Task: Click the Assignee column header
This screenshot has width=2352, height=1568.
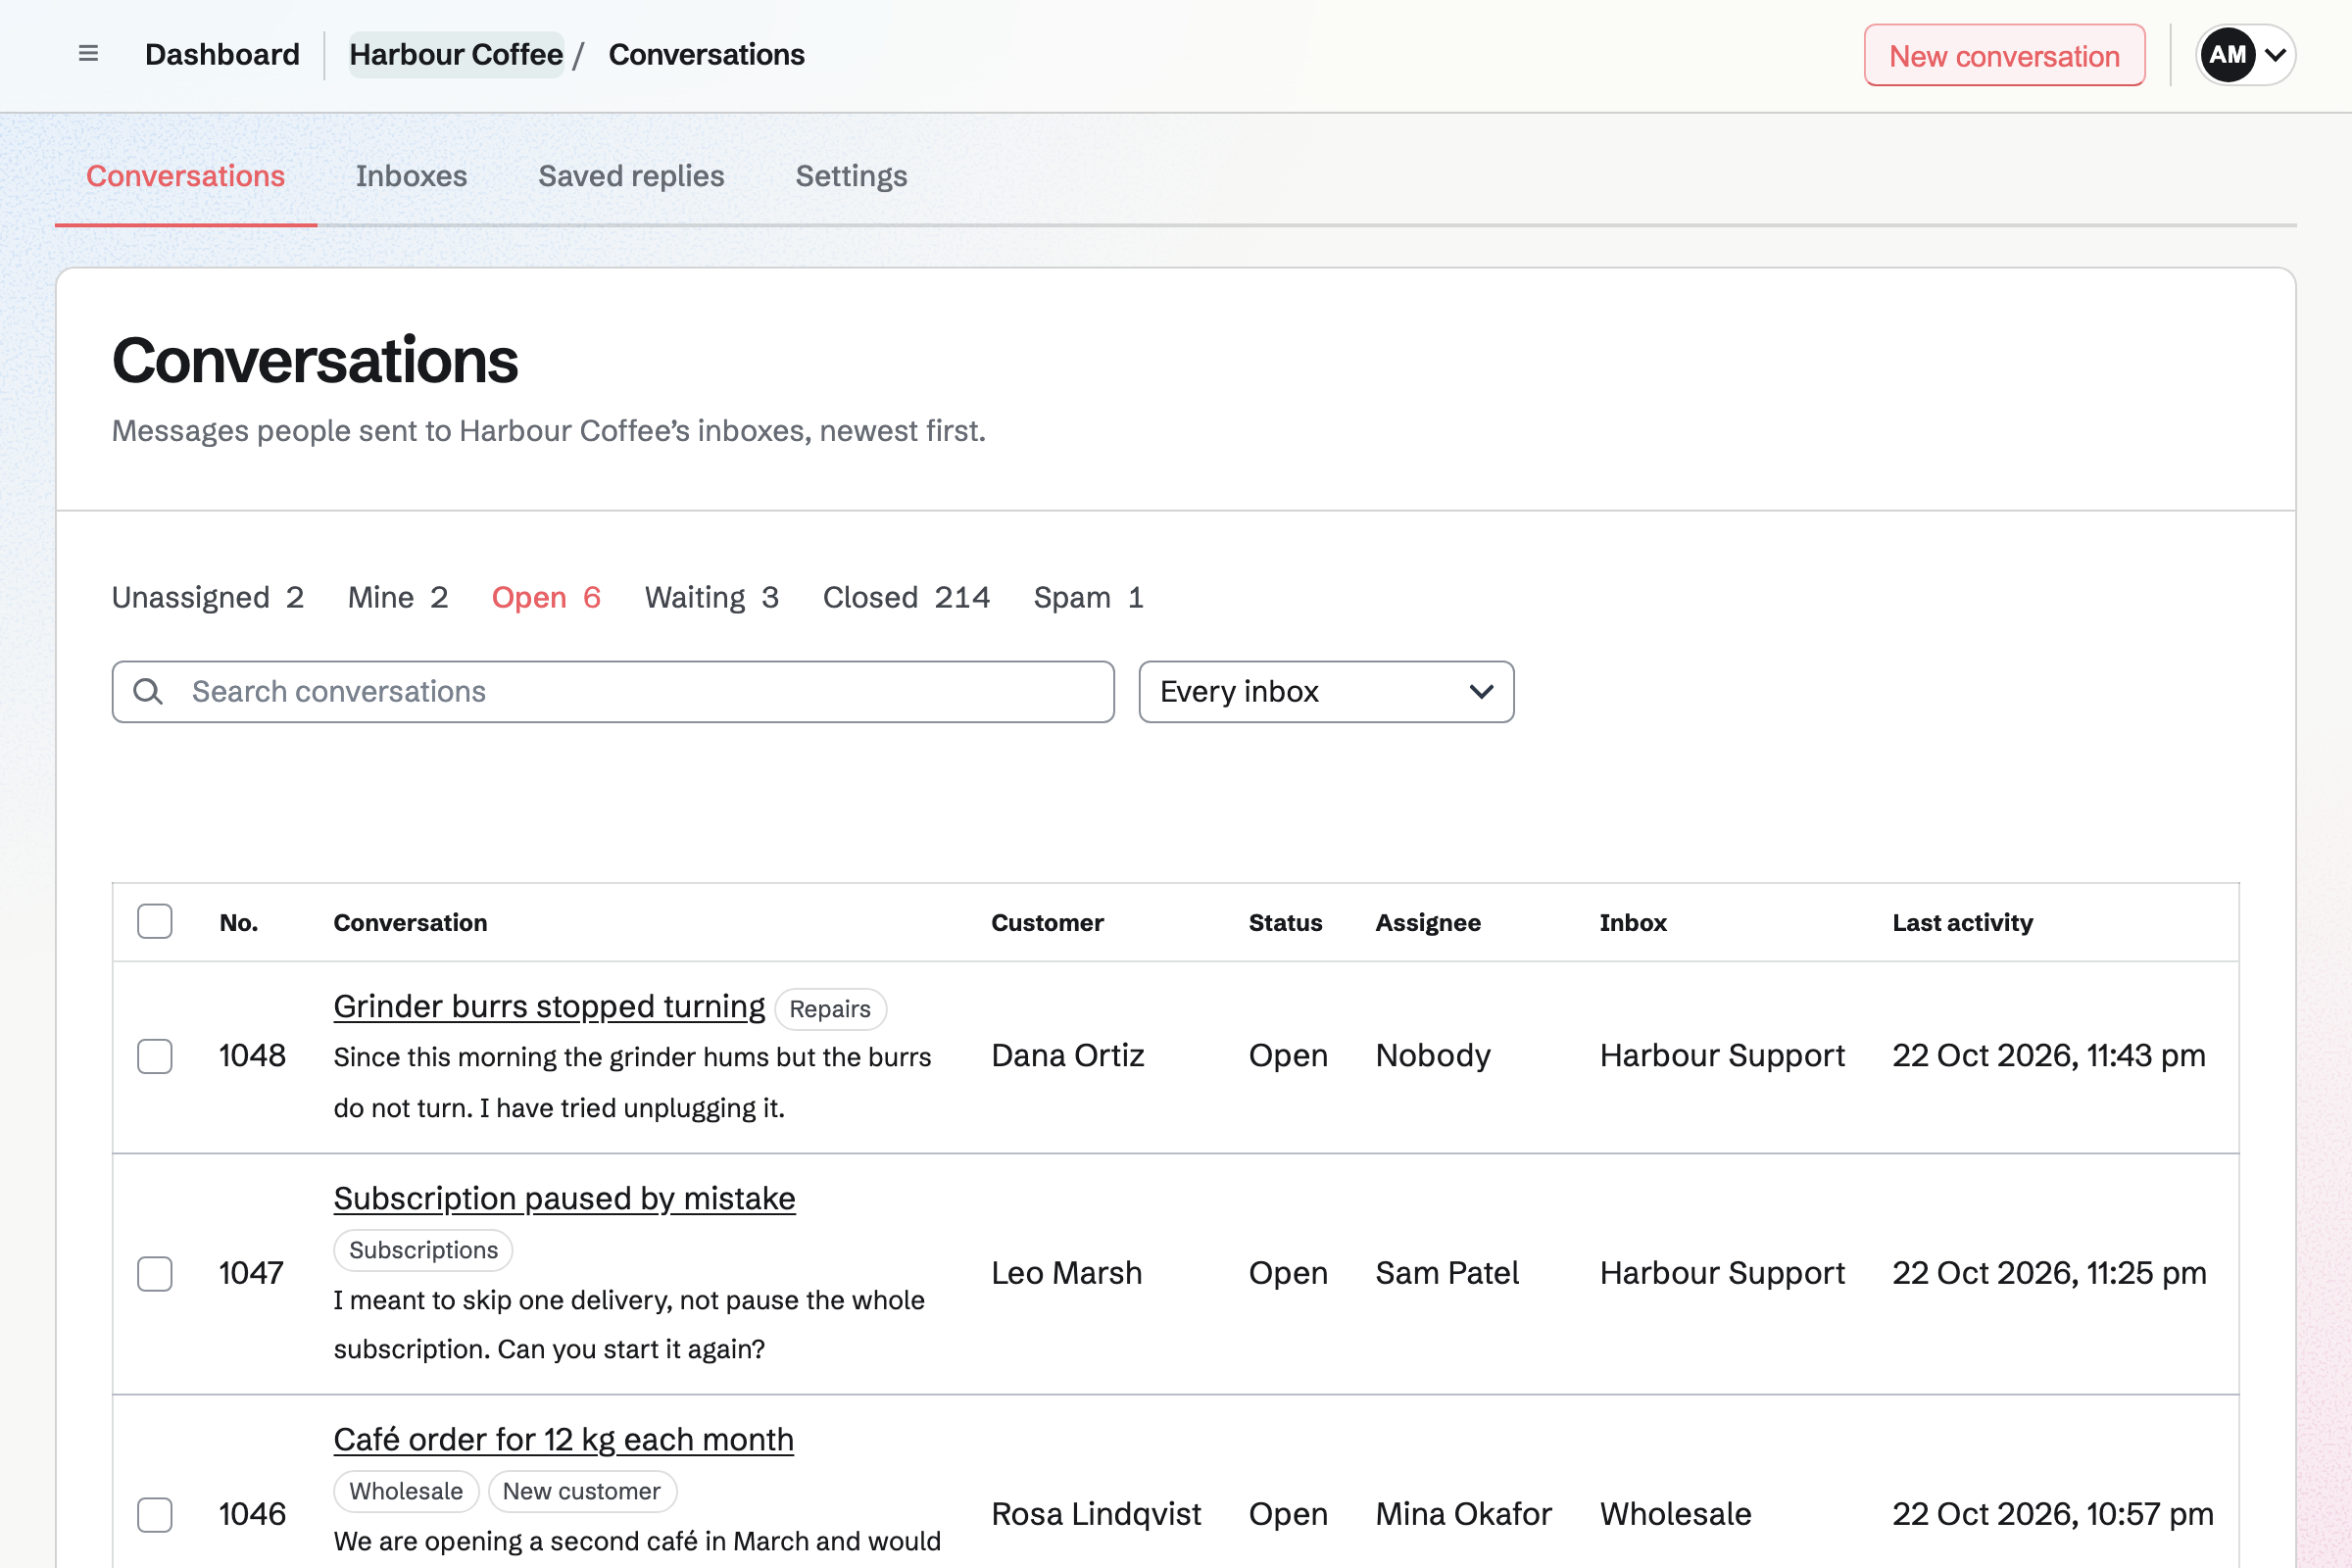Action: coord(1428,922)
